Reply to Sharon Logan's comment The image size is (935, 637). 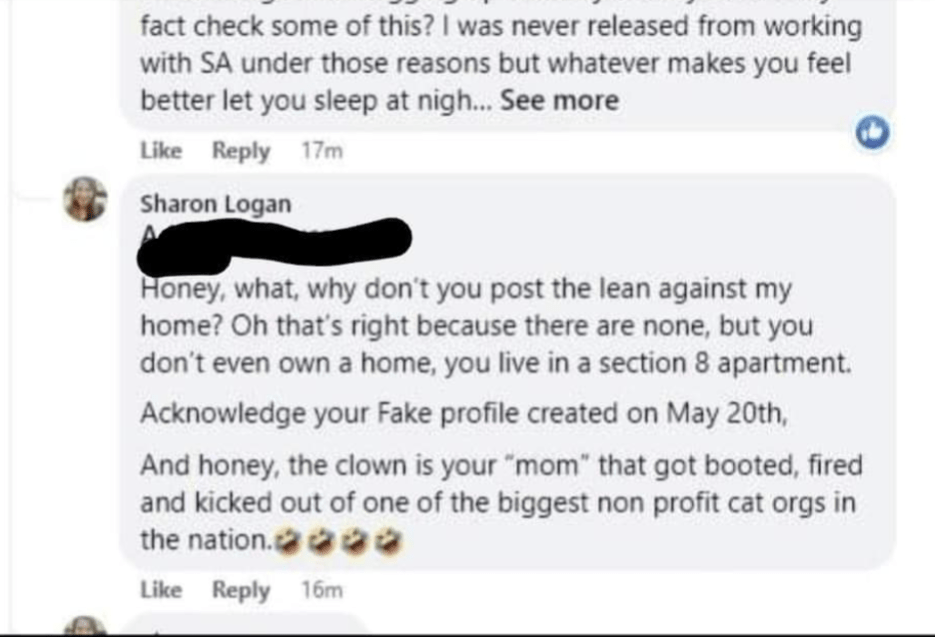[241, 590]
